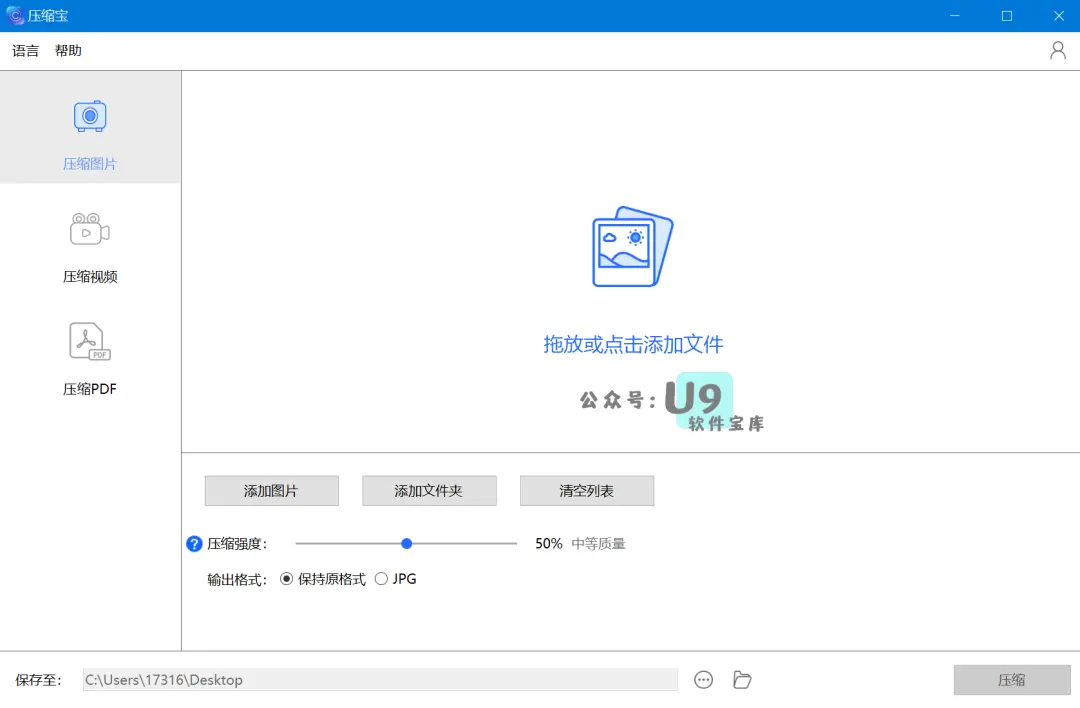The image size is (1080, 708).
Task: Open the 语言 menu
Action: pyautogui.click(x=25, y=50)
